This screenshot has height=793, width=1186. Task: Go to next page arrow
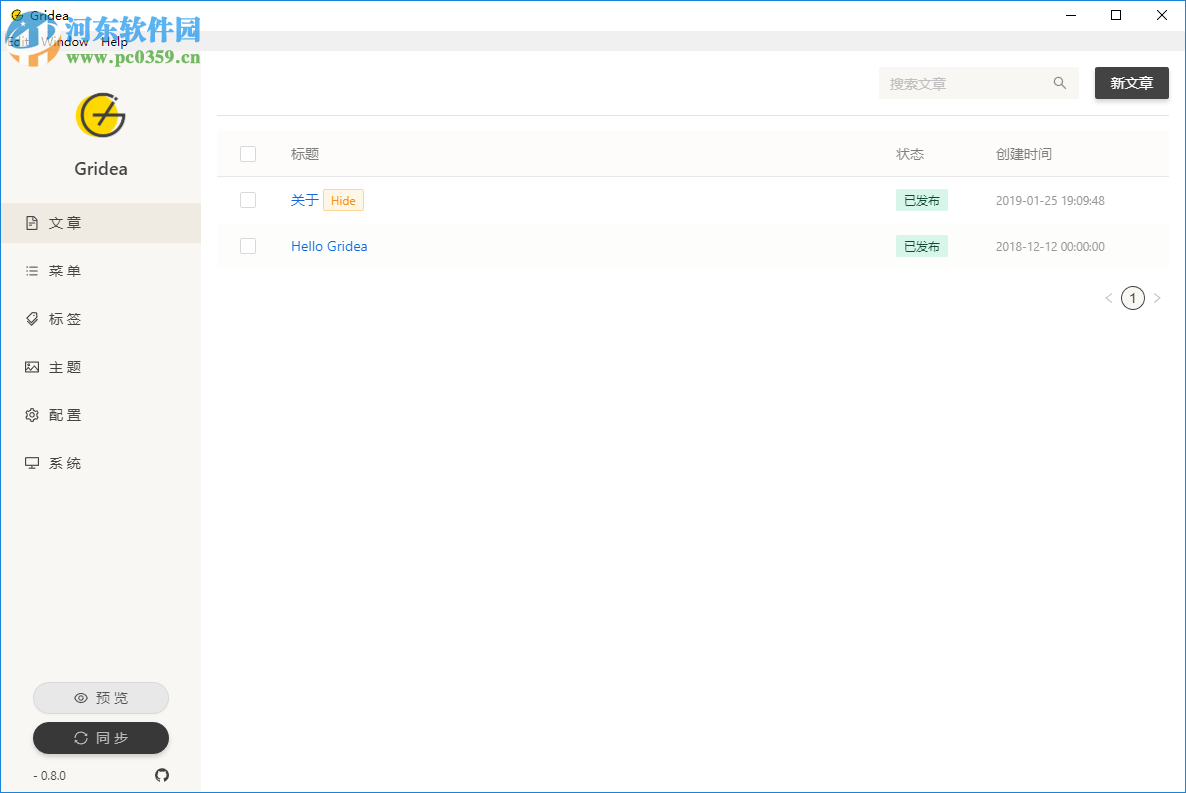1157,298
